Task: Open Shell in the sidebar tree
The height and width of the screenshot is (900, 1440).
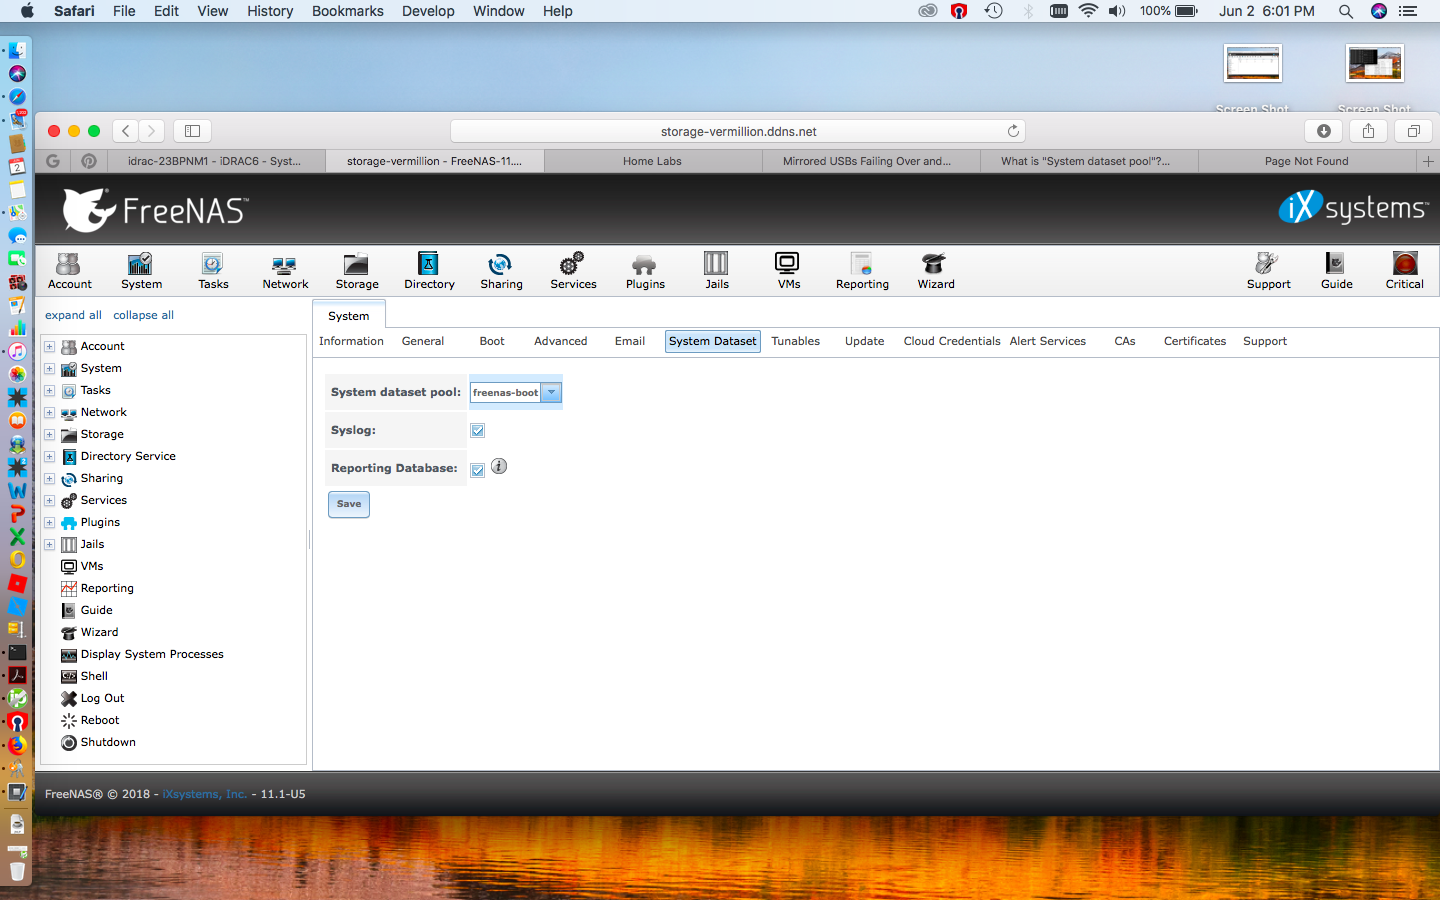Action: (x=94, y=676)
